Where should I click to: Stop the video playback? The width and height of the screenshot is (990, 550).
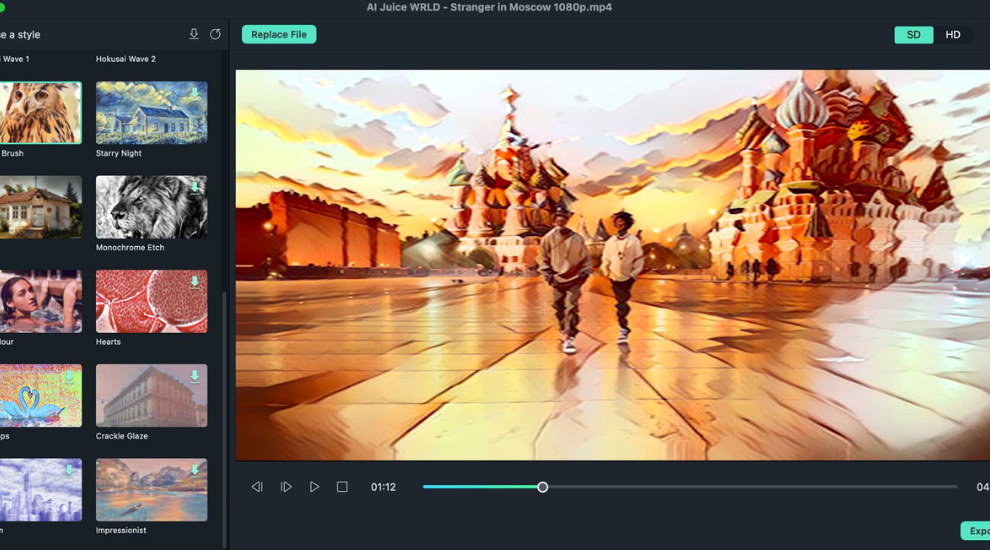342,487
